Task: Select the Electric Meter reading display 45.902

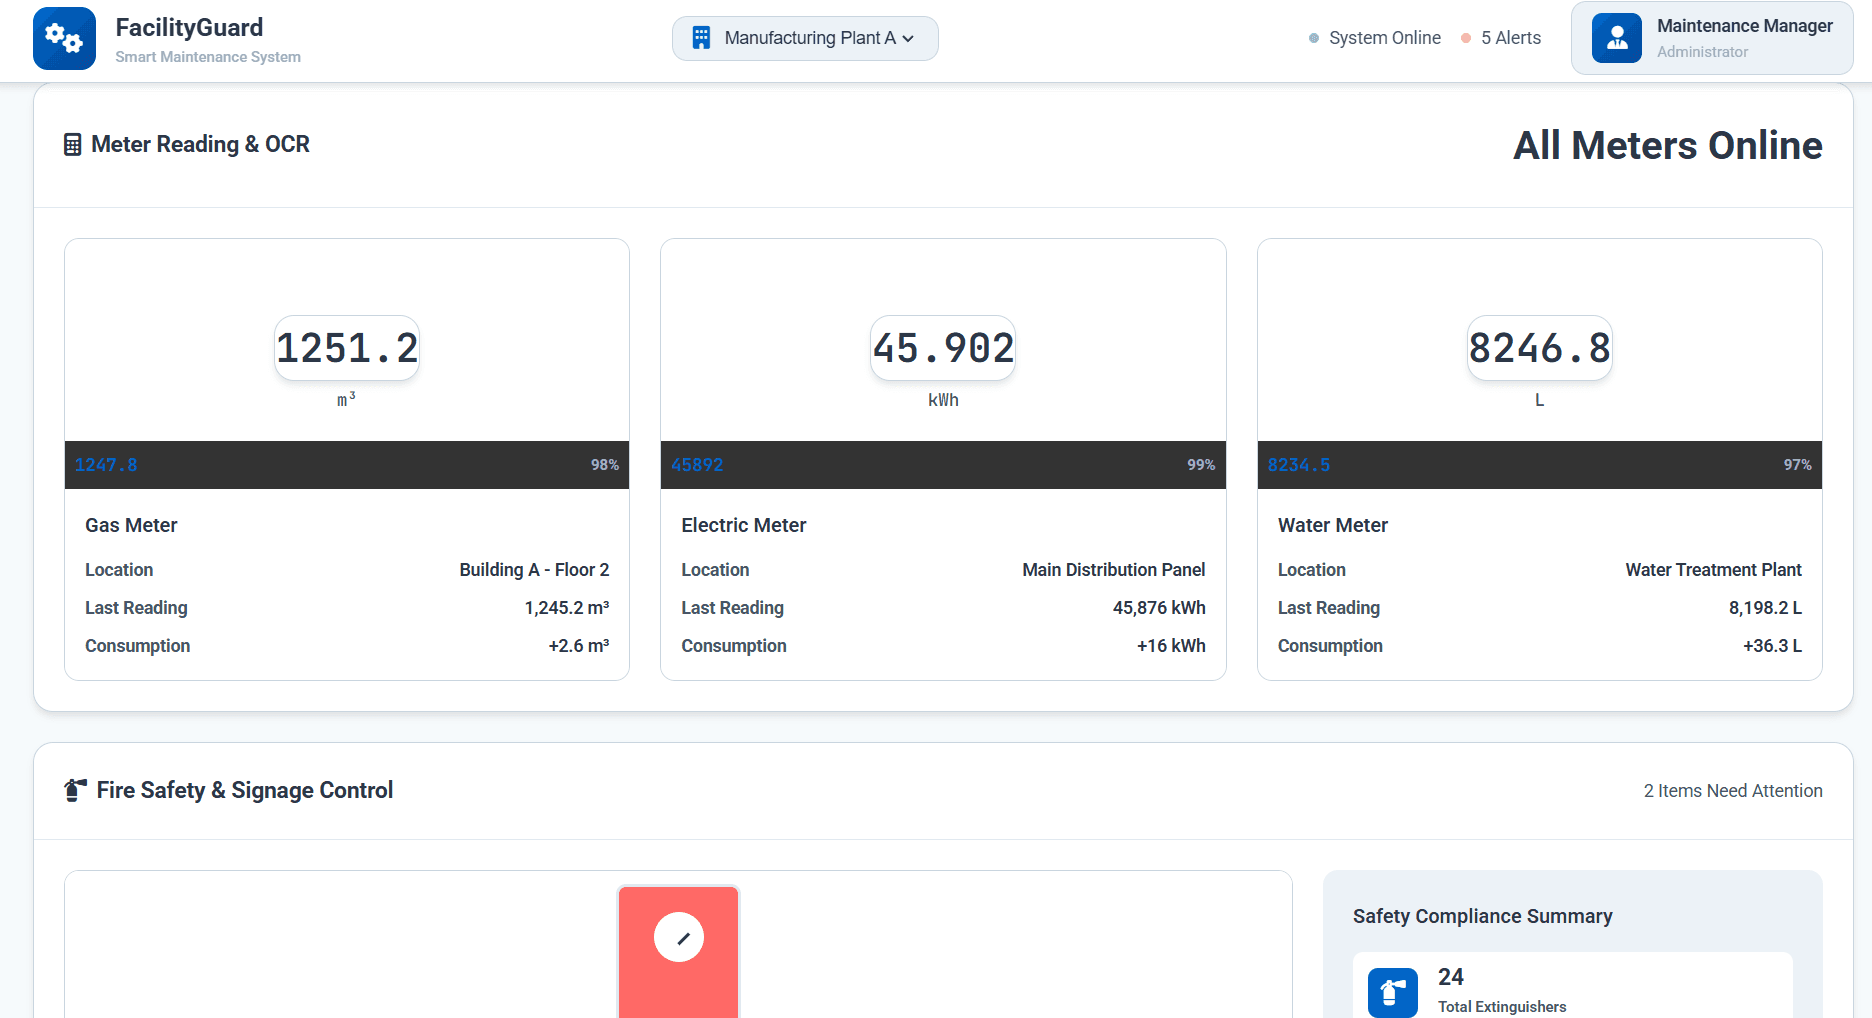Action: click(x=943, y=348)
